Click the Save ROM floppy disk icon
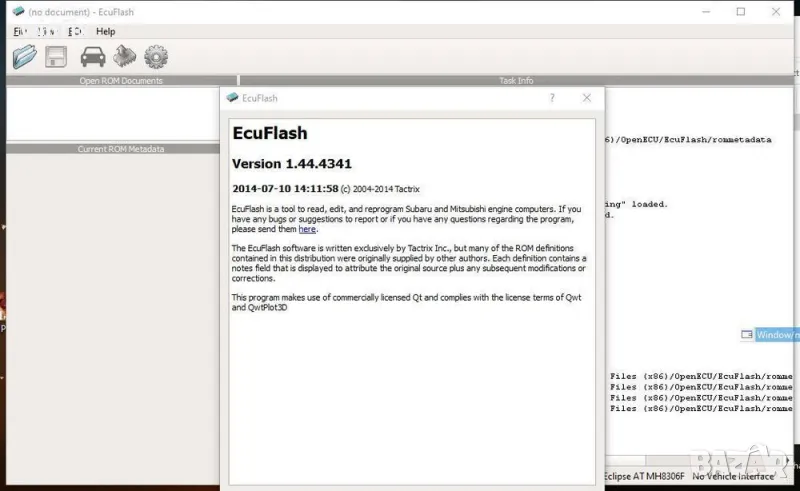The image size is (800, 491). 56,57
